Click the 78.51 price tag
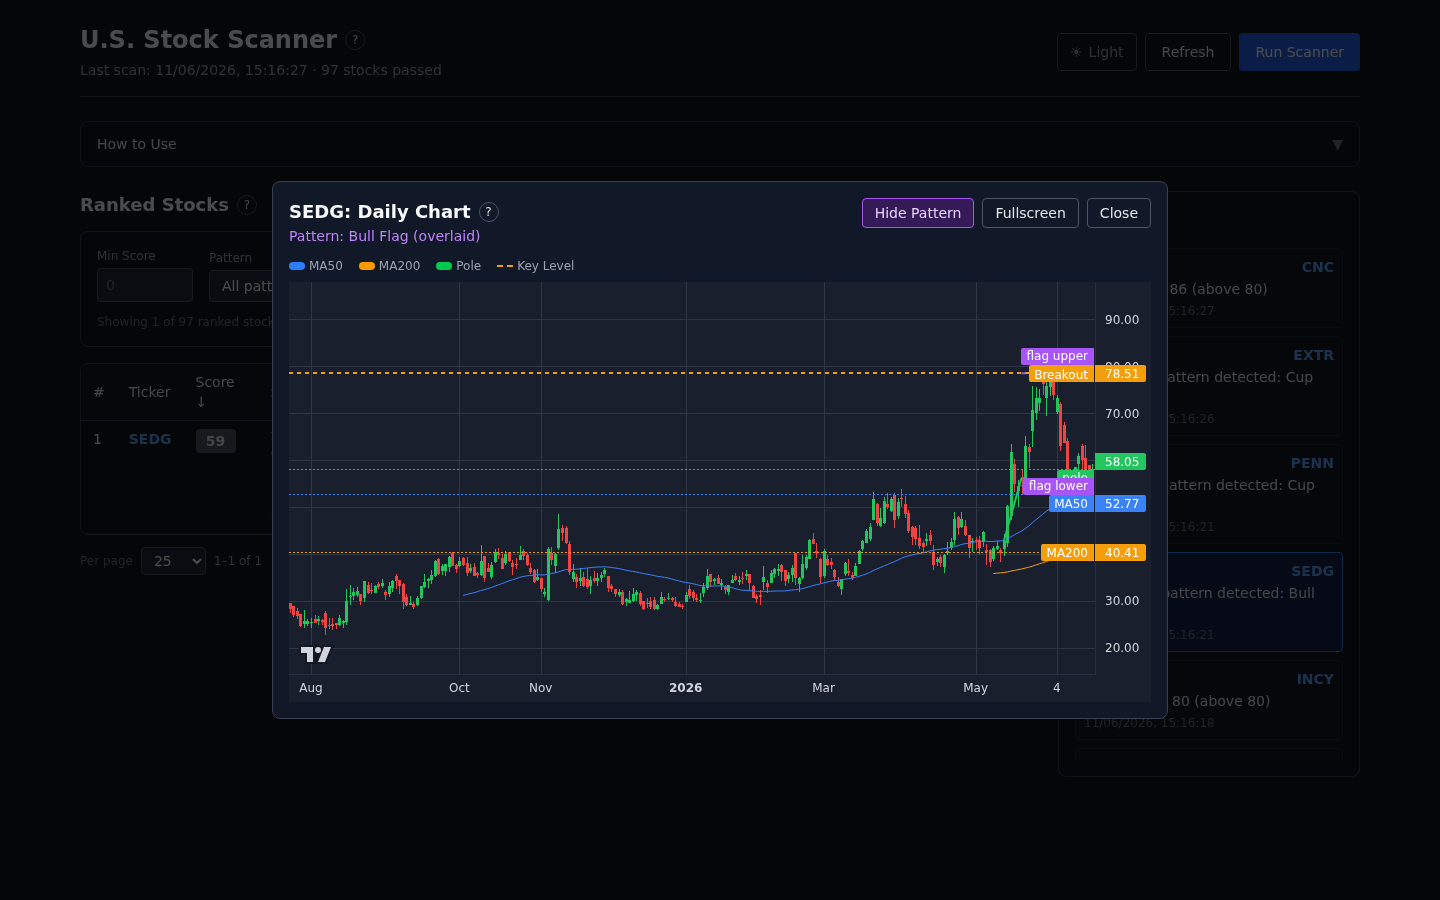Image resolution: width=1440 pixels, height=900 pixels. [x=1121, y=374]
